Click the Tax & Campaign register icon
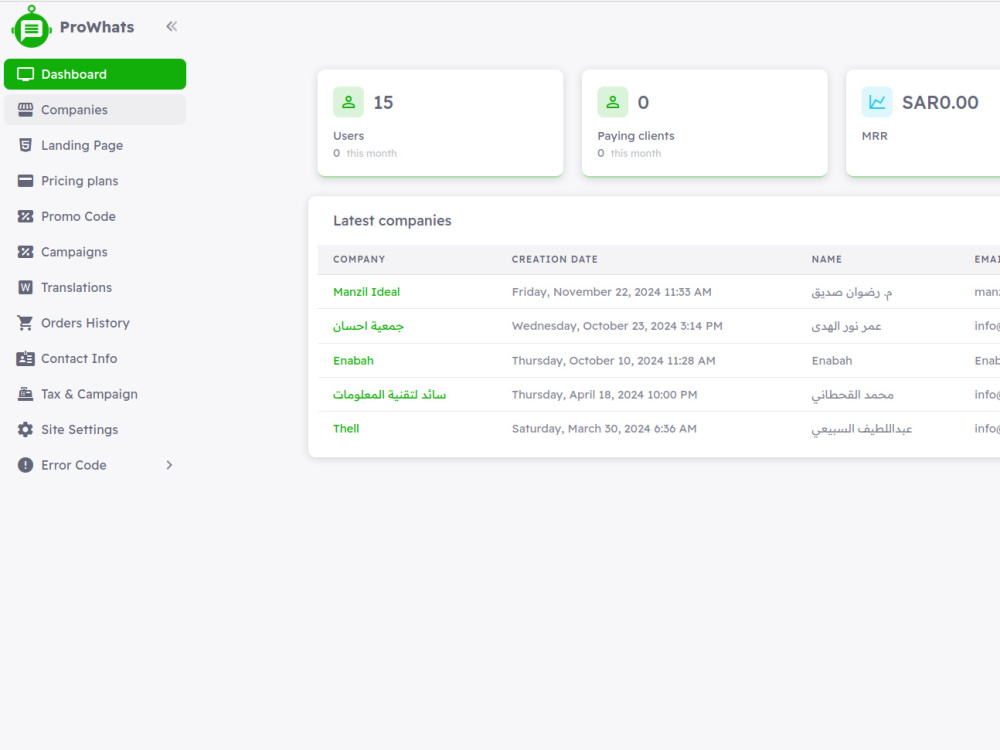This screenshot has width=1000, height=750. (x=26, y=394)
